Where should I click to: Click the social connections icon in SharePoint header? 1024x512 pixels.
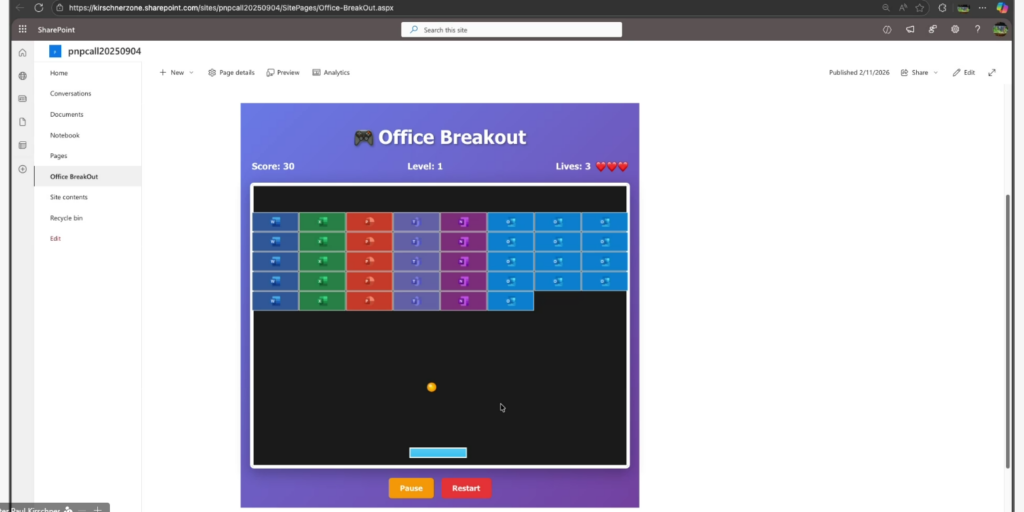click(x=932, y=29)
